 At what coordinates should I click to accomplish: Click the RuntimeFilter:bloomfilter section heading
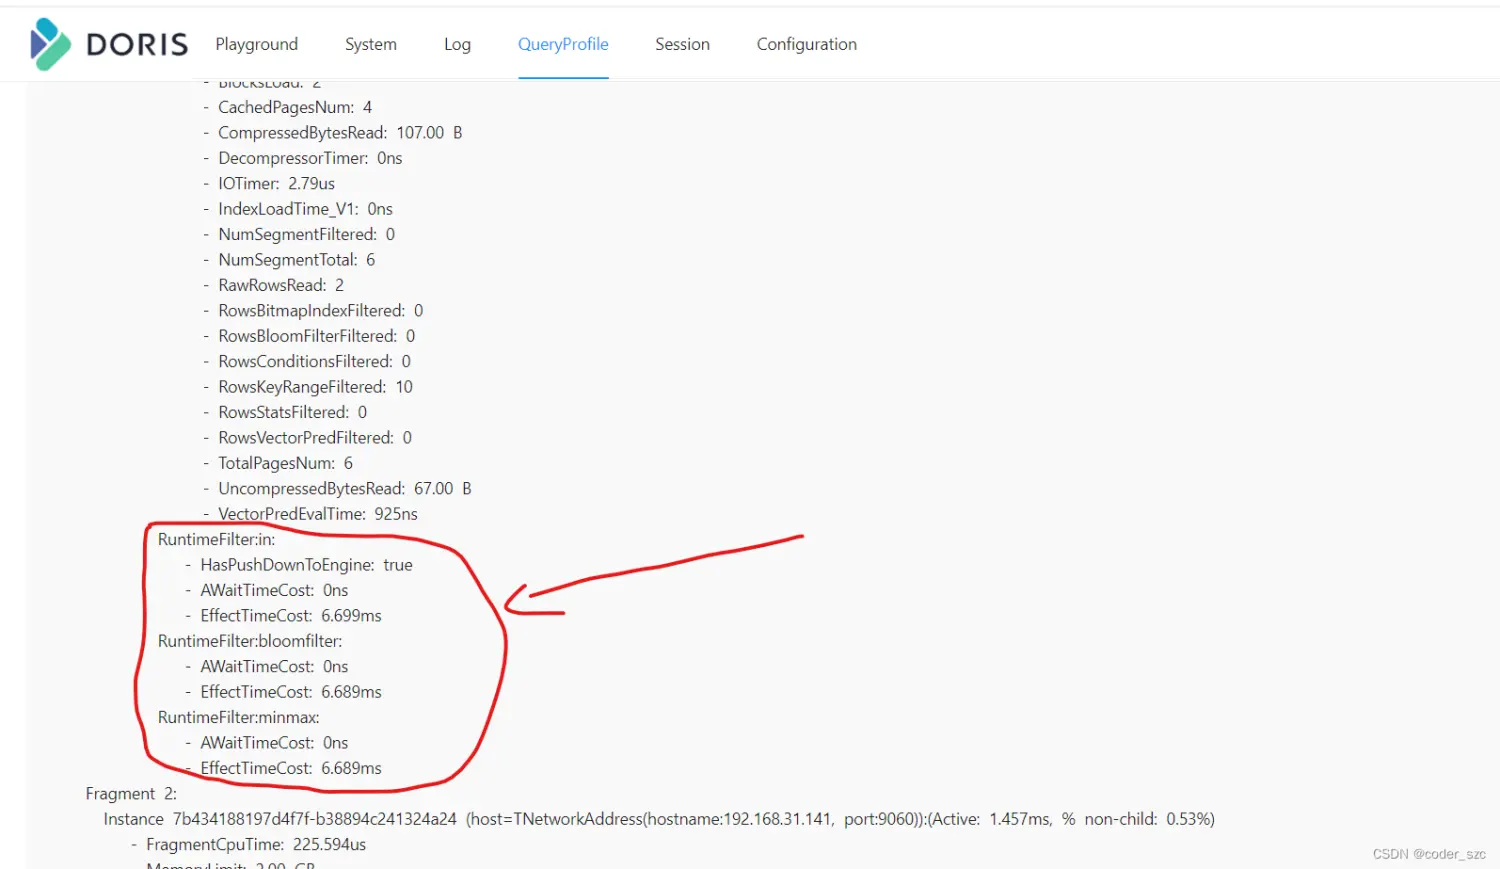point(250,641)
